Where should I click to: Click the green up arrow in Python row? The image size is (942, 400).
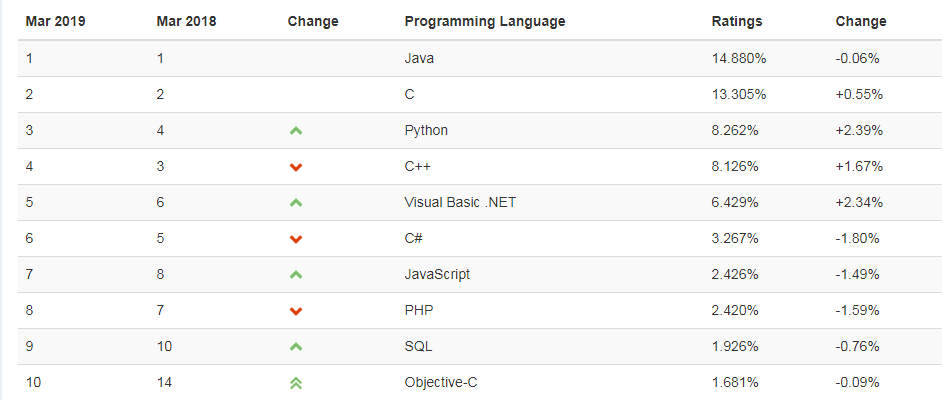point(296,130)
